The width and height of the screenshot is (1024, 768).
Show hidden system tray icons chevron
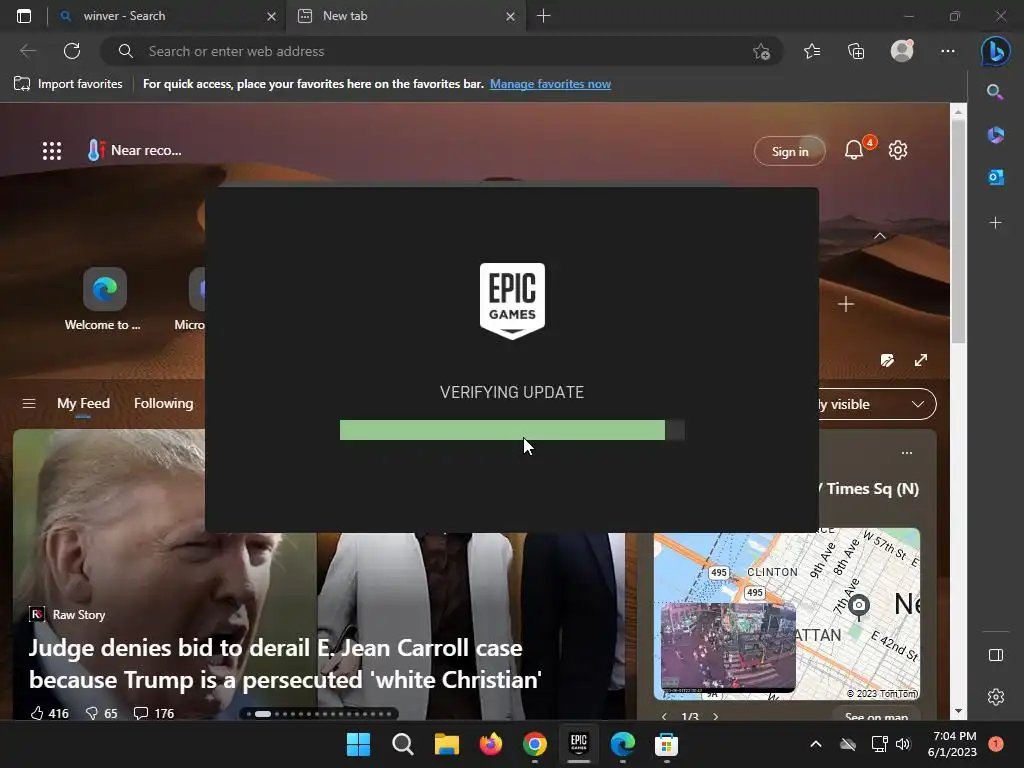pos(816,744)
